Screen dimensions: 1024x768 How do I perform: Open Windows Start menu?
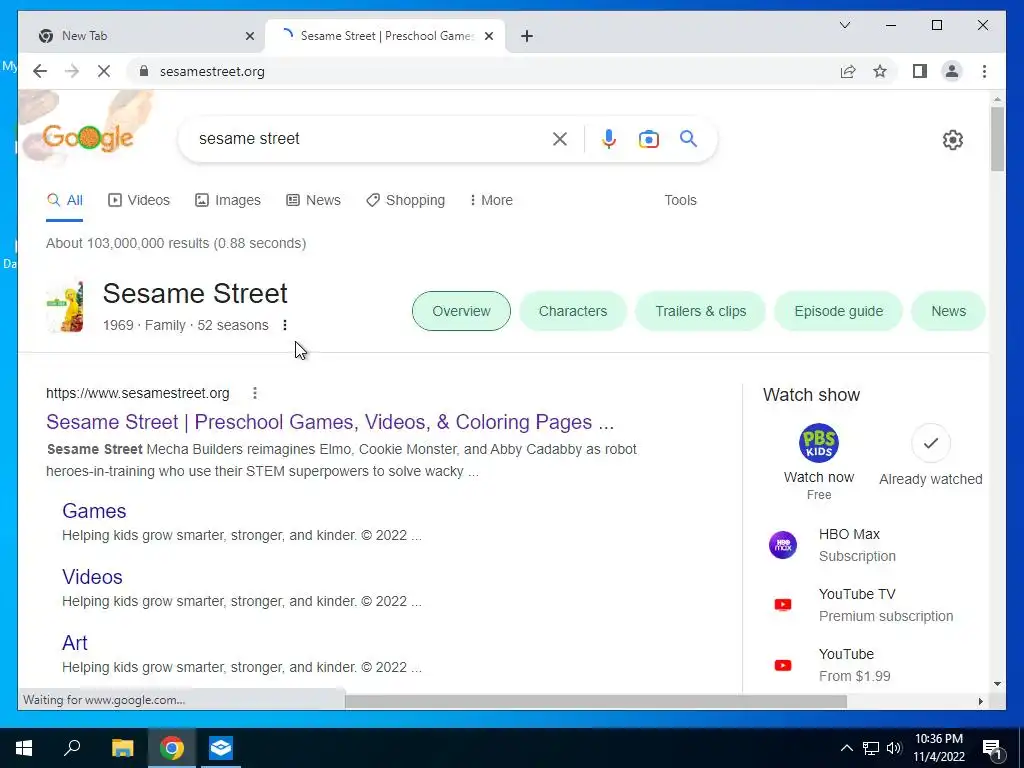(x=24, y=748)
